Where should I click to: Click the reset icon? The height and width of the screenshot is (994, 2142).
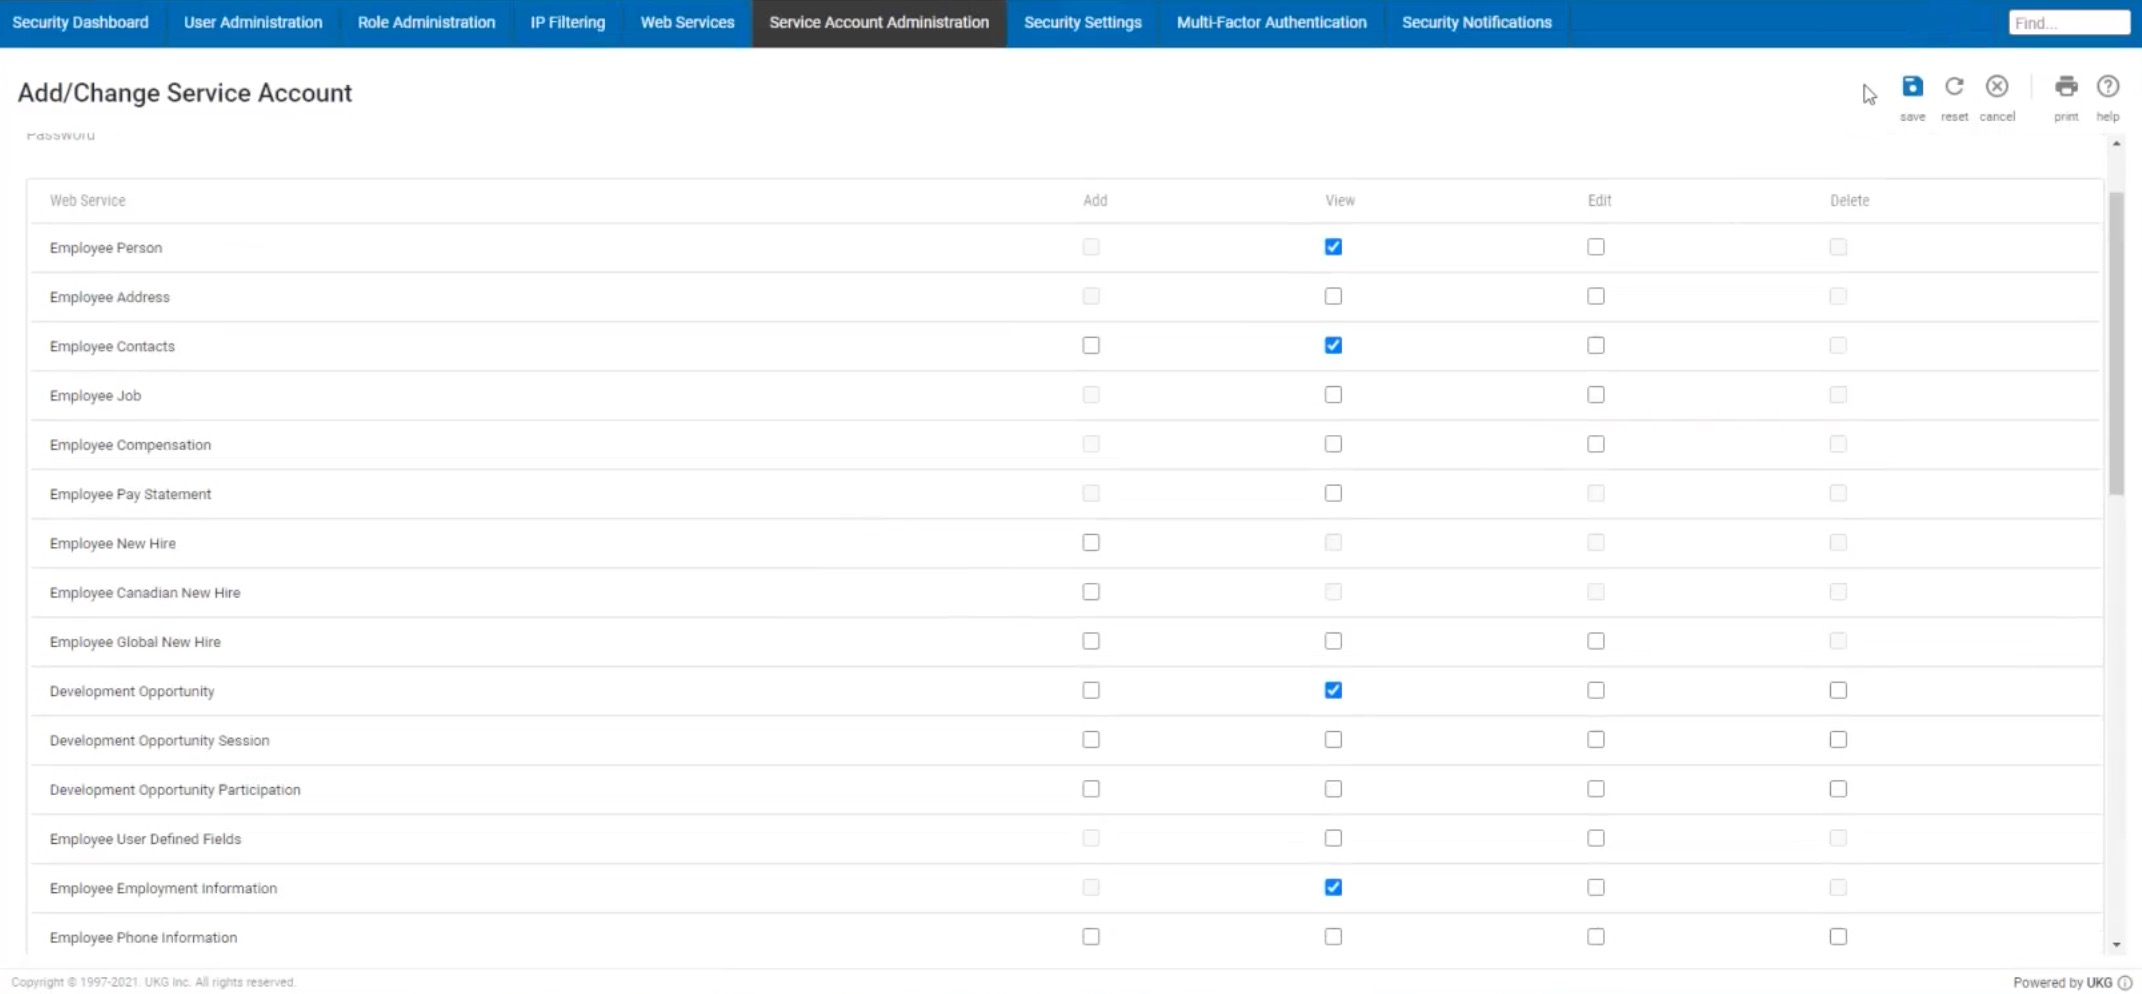click(x=1954, y=87)
